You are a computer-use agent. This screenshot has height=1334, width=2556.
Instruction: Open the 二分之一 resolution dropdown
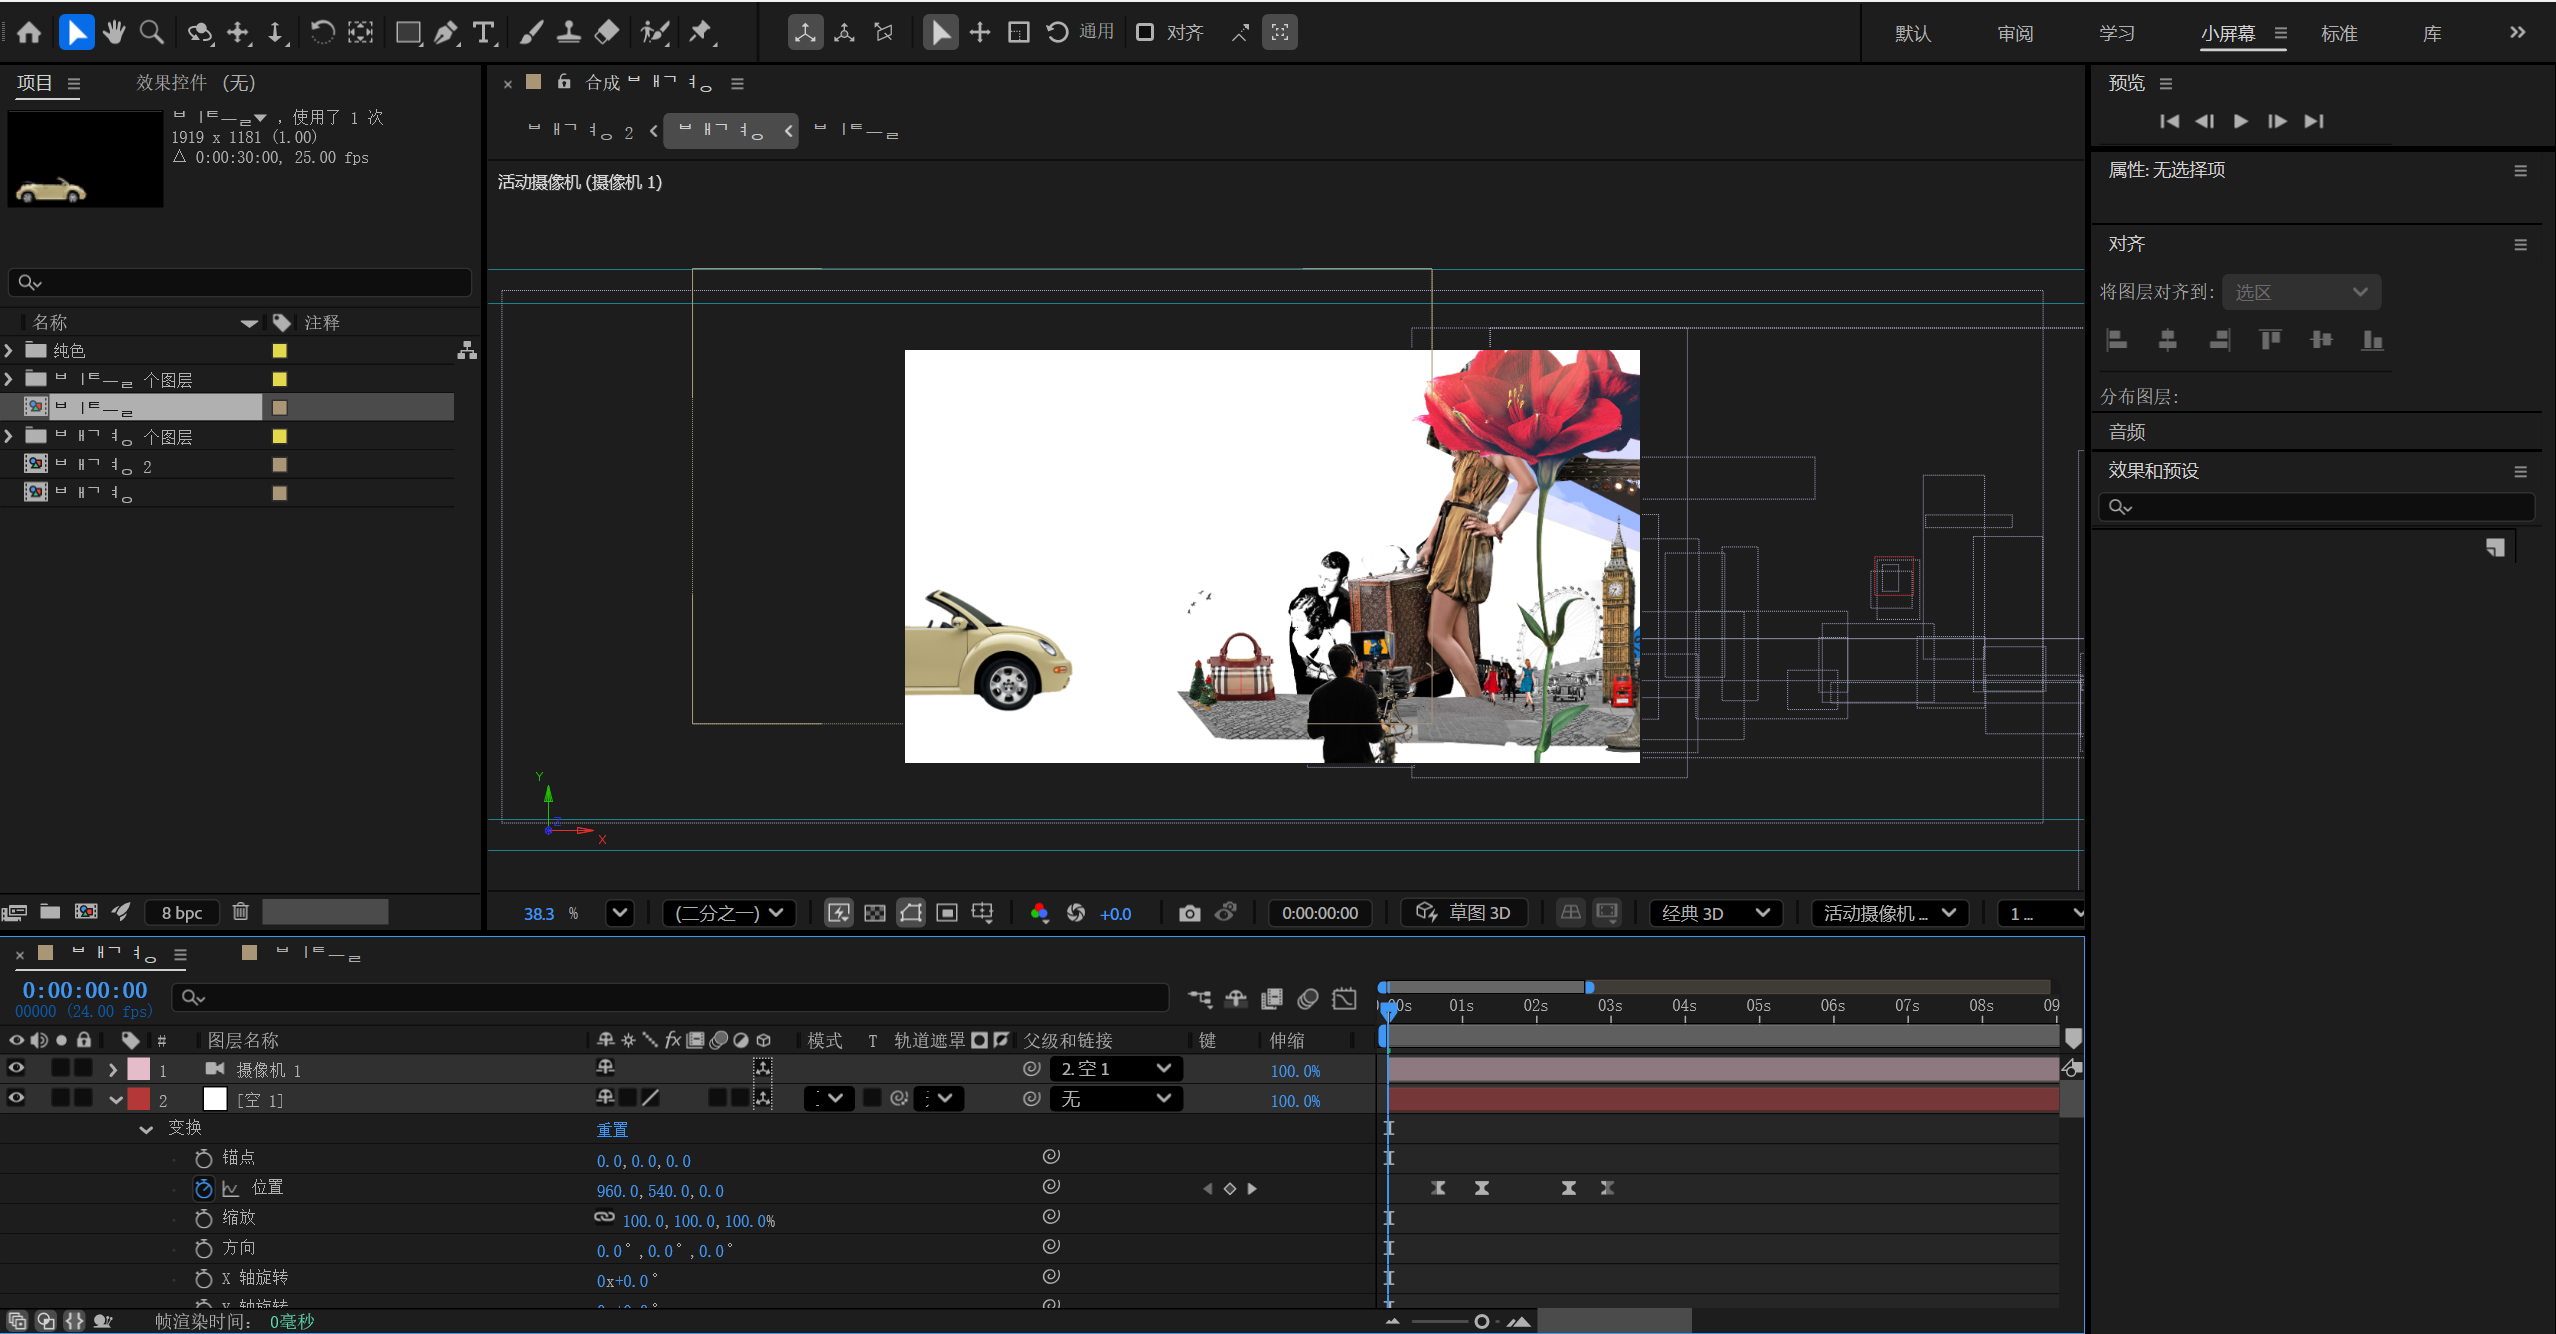tap(729, 913)
